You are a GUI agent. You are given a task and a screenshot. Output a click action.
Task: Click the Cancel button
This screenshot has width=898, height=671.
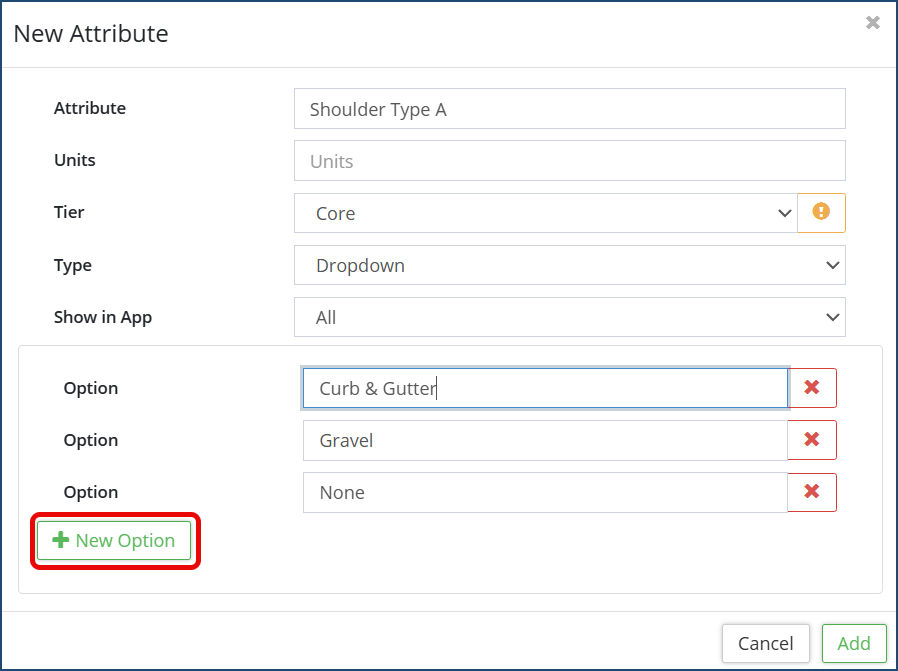(766, 644)
